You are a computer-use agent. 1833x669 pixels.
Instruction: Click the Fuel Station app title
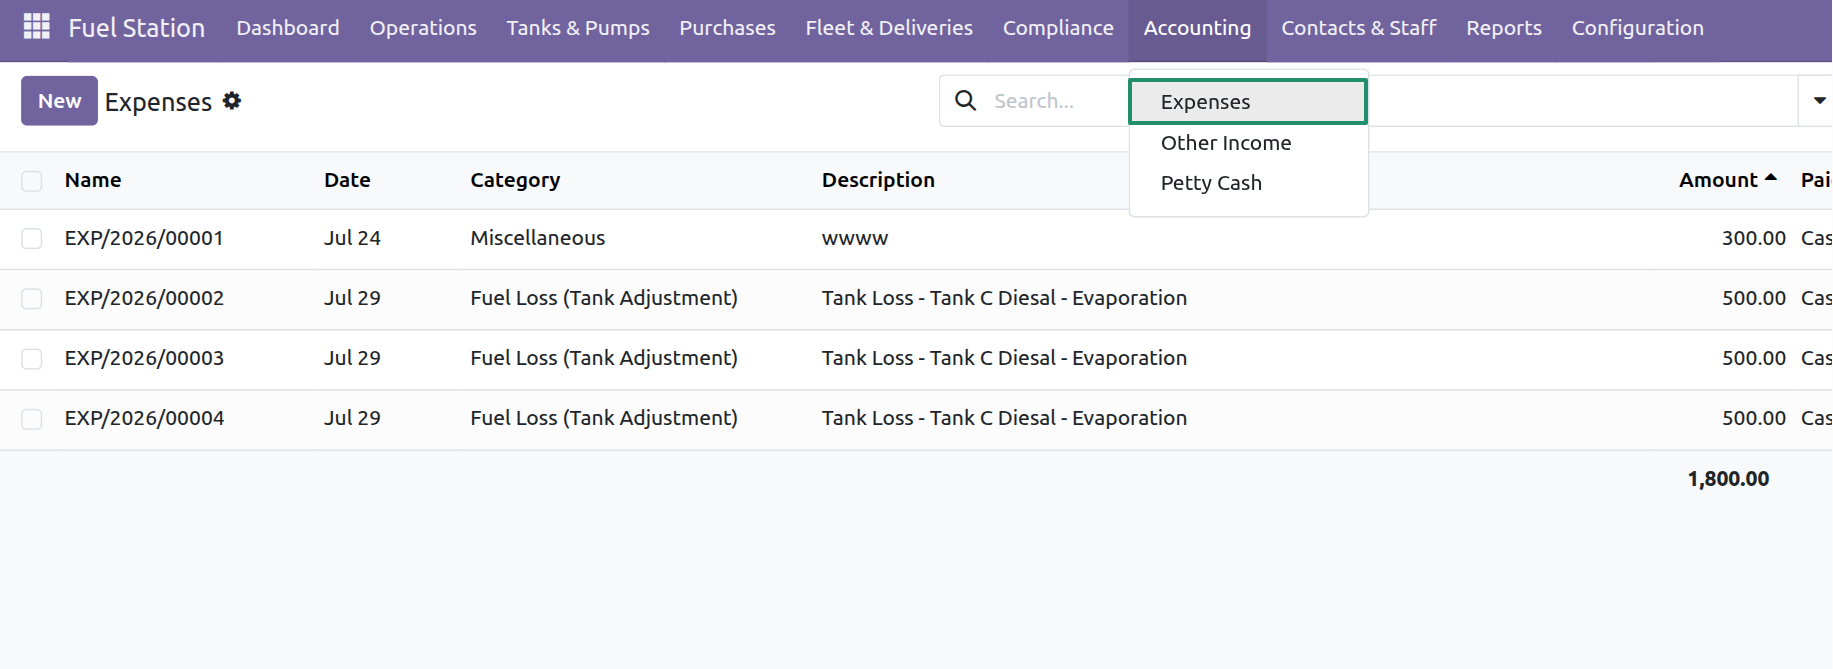[136, 28]
